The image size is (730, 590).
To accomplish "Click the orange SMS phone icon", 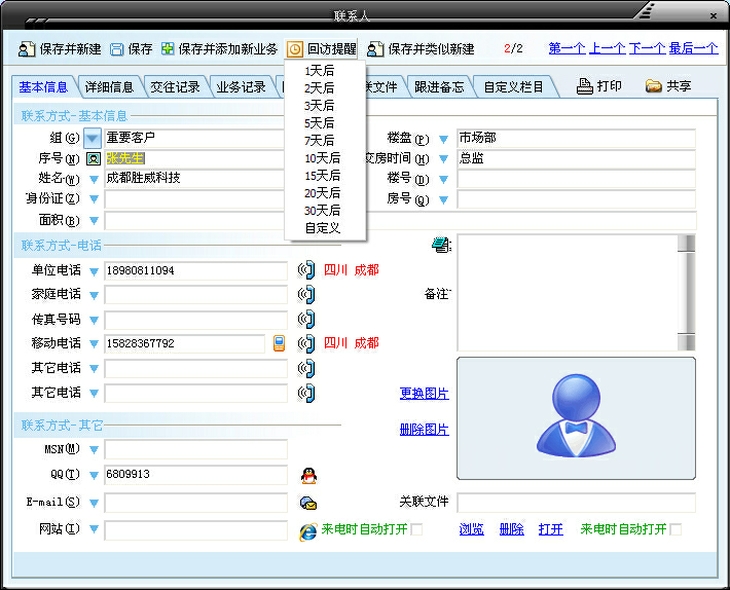I will point(279,344).
